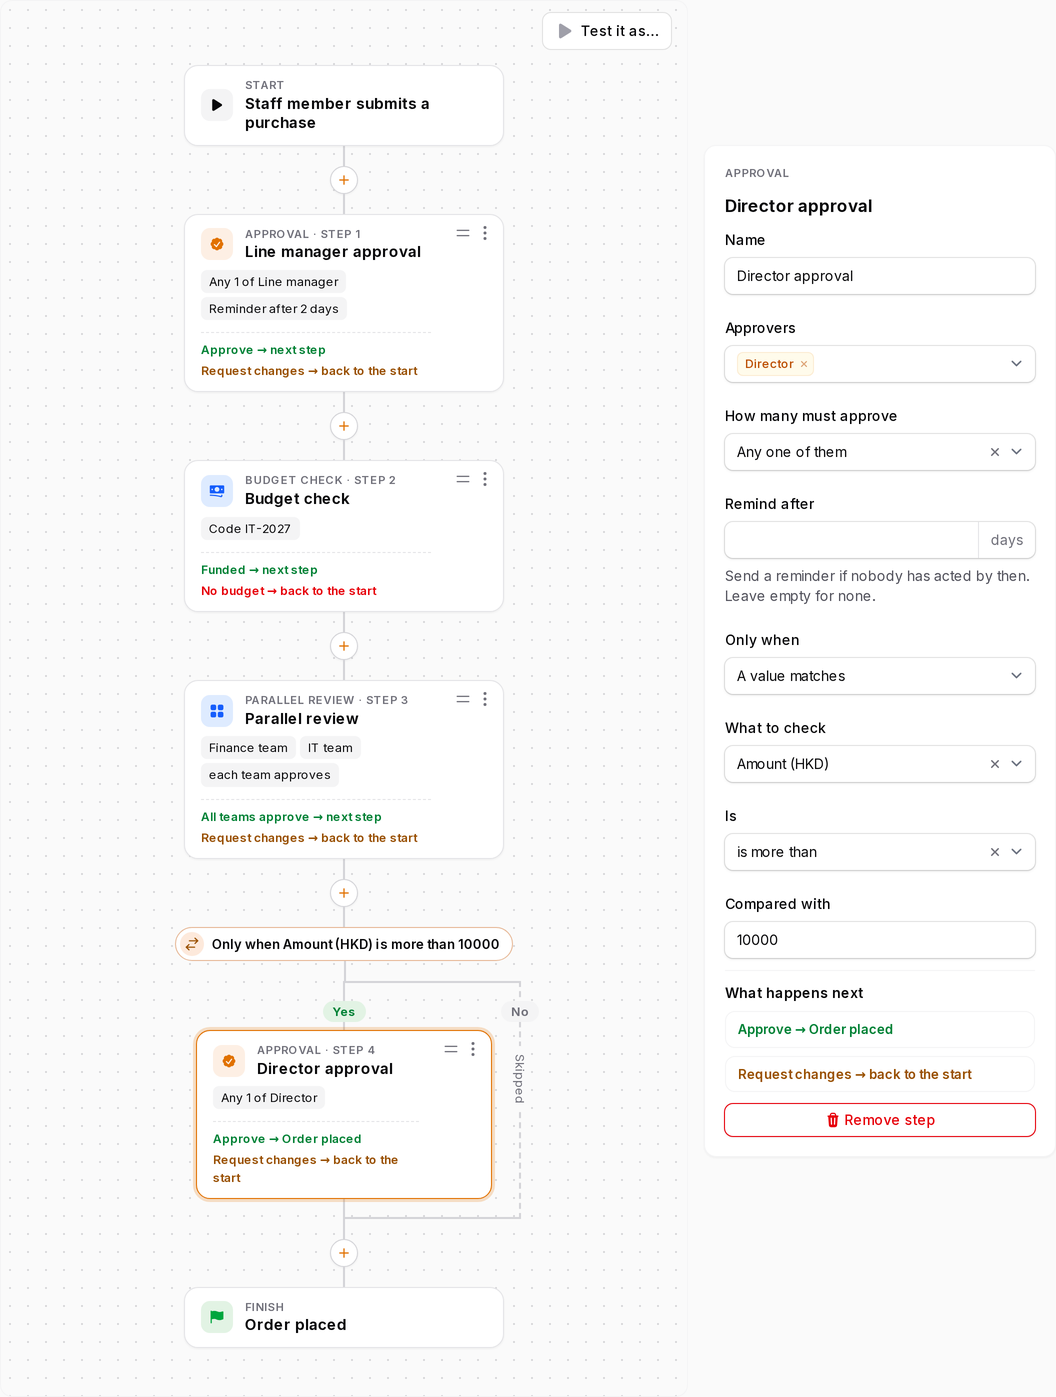The height and width of the screenshot is (1397, 1056).
Task: Click 'Request changes → back to the start' in panel
Action: click(x=880, y=1074)
